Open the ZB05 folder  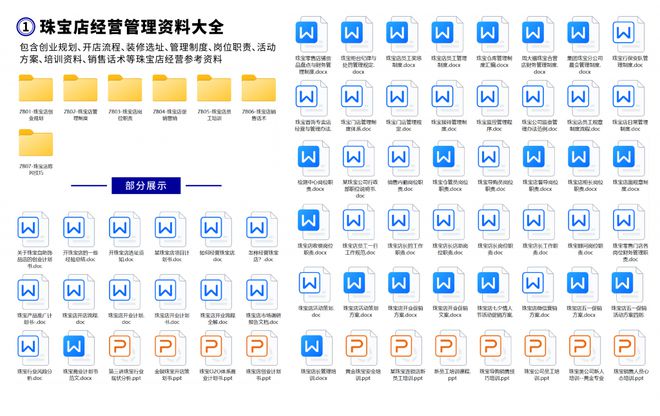tap(214, 88)
